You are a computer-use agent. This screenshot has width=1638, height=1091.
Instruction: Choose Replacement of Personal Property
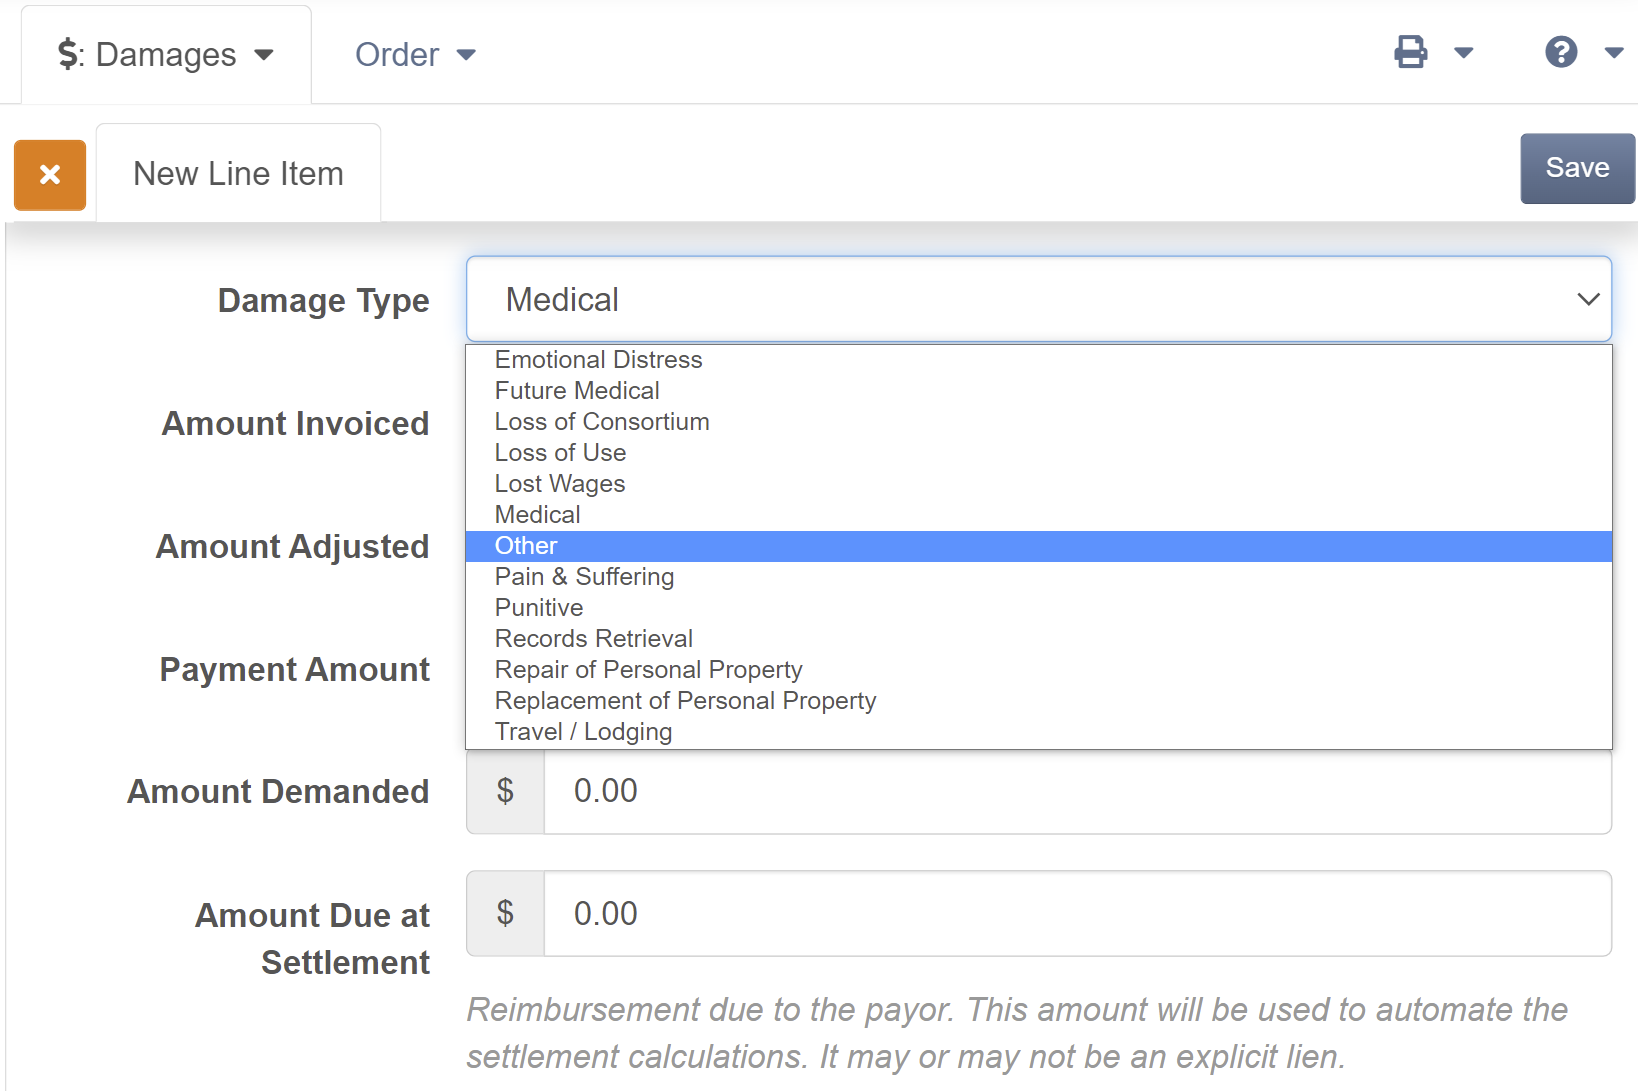point(1038,701)
